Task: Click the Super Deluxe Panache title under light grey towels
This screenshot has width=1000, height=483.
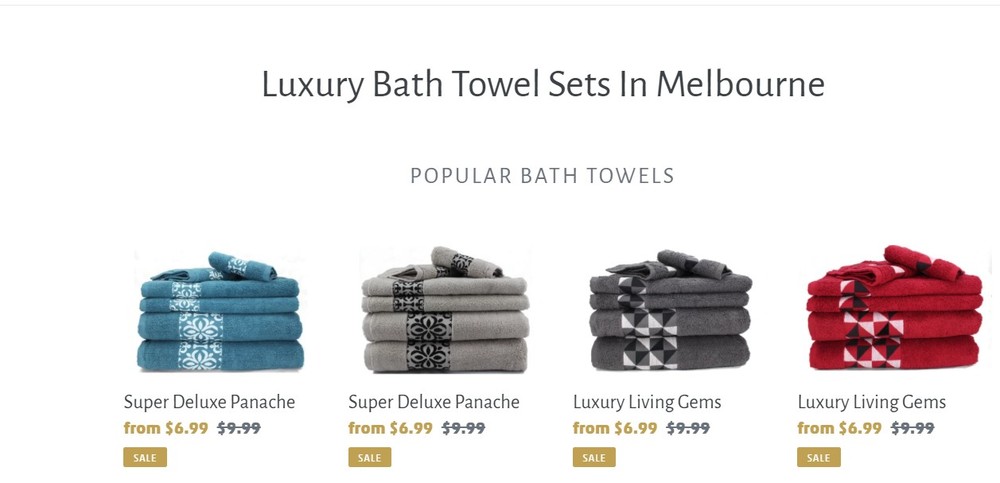Action: [434, 402]
